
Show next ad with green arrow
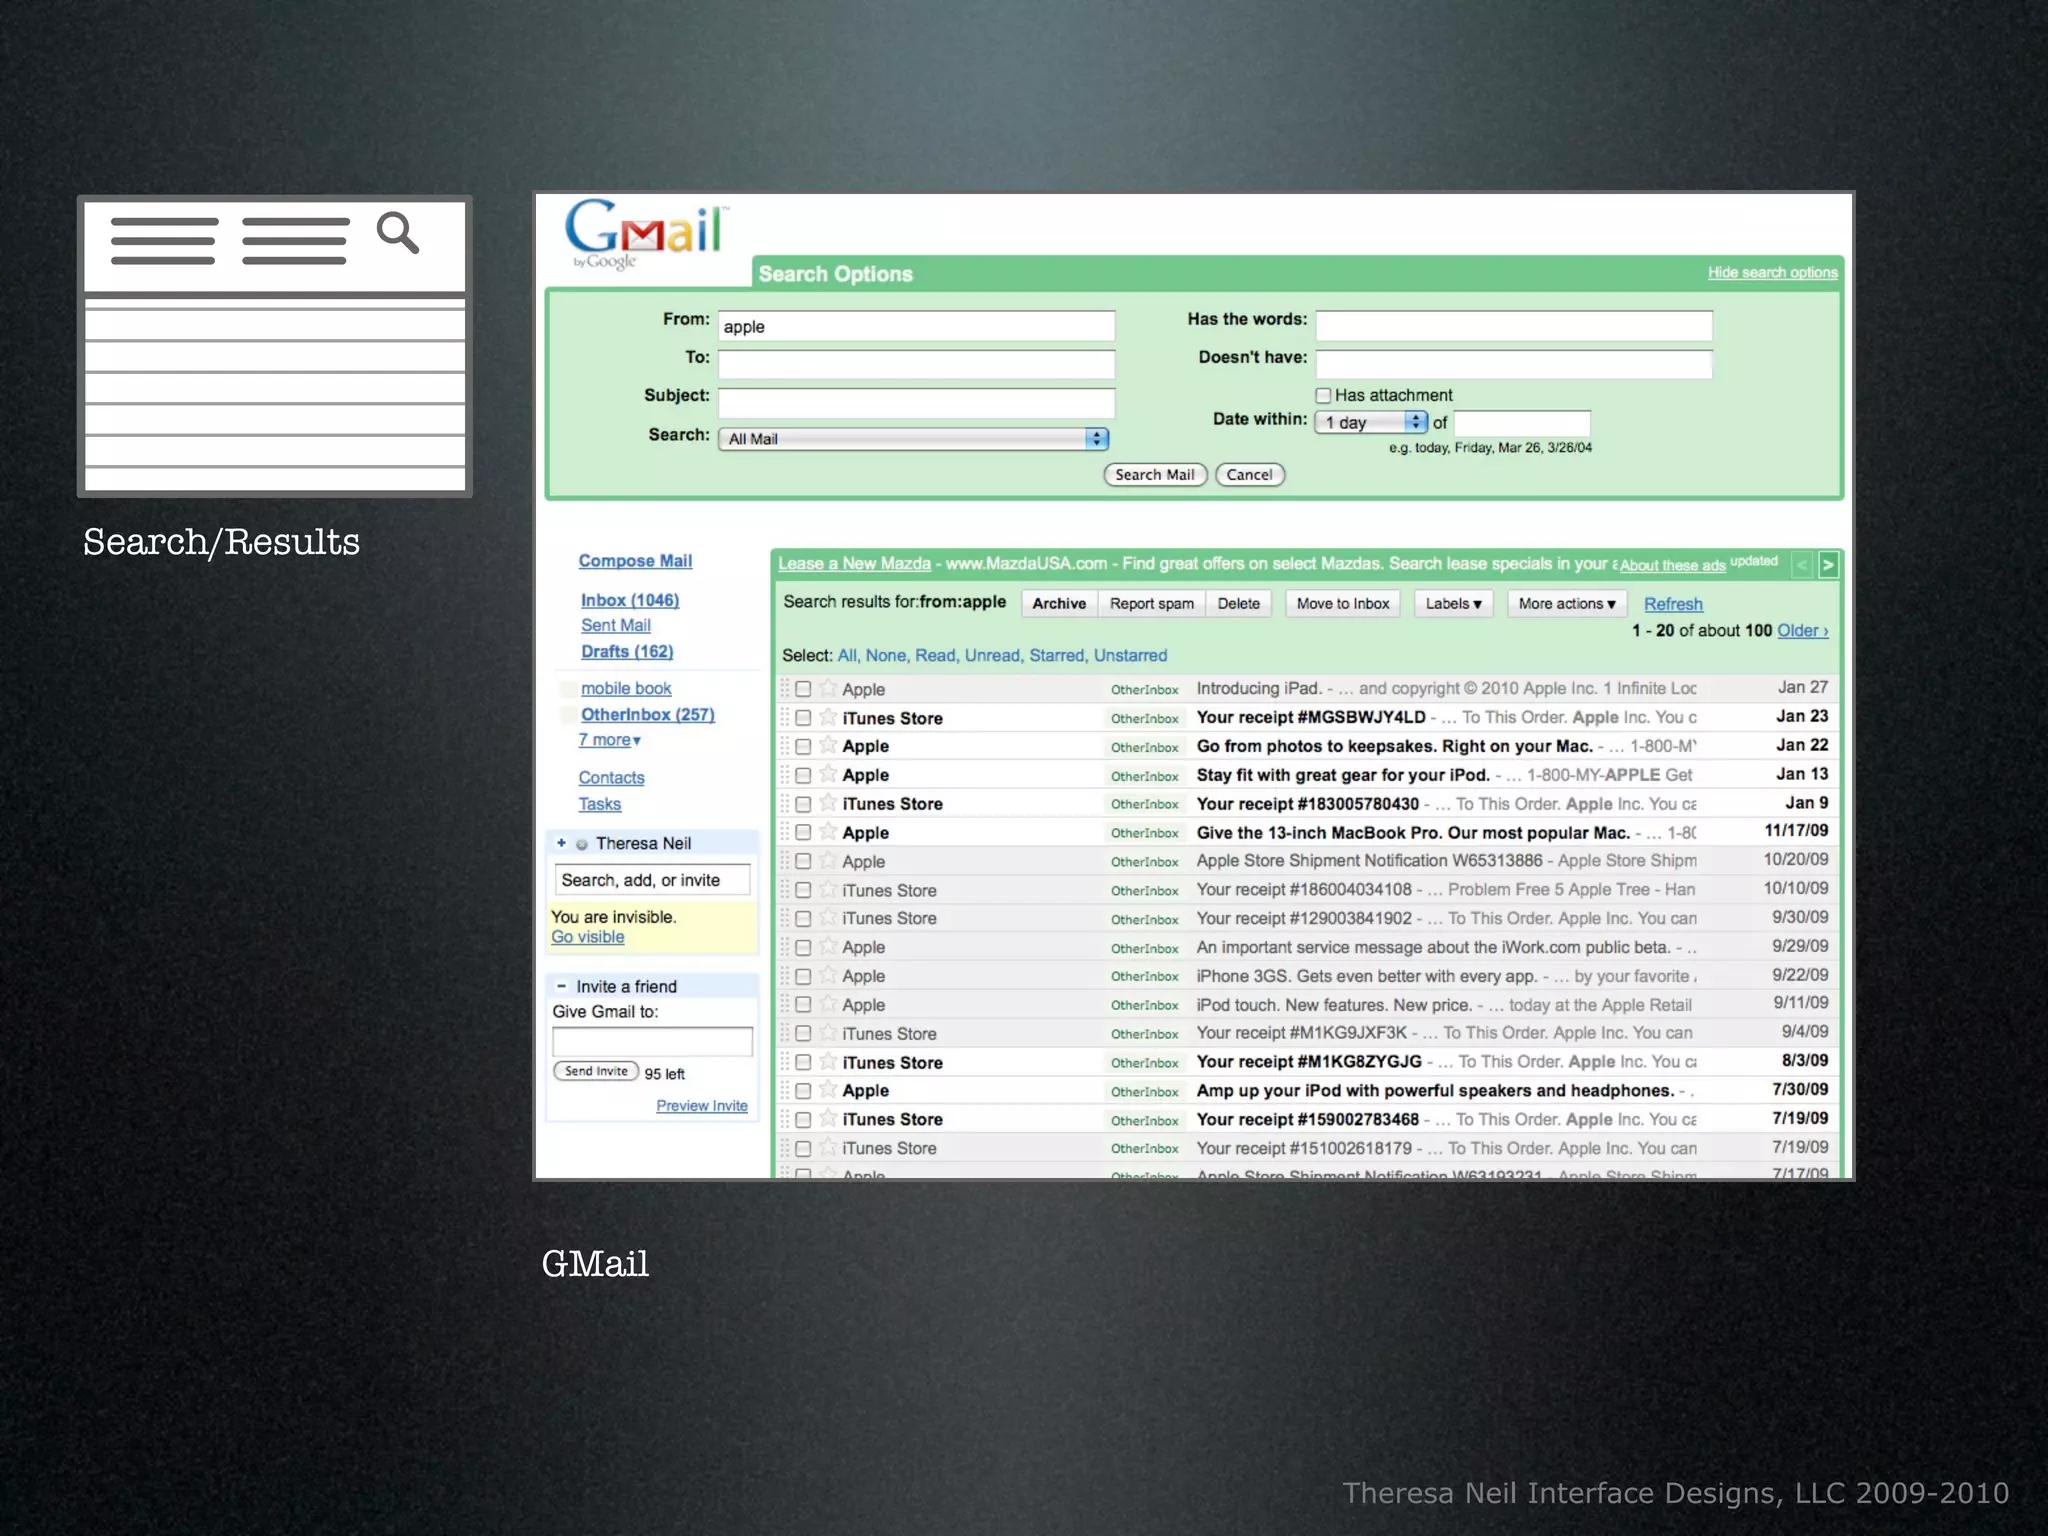click(1828, 565)
